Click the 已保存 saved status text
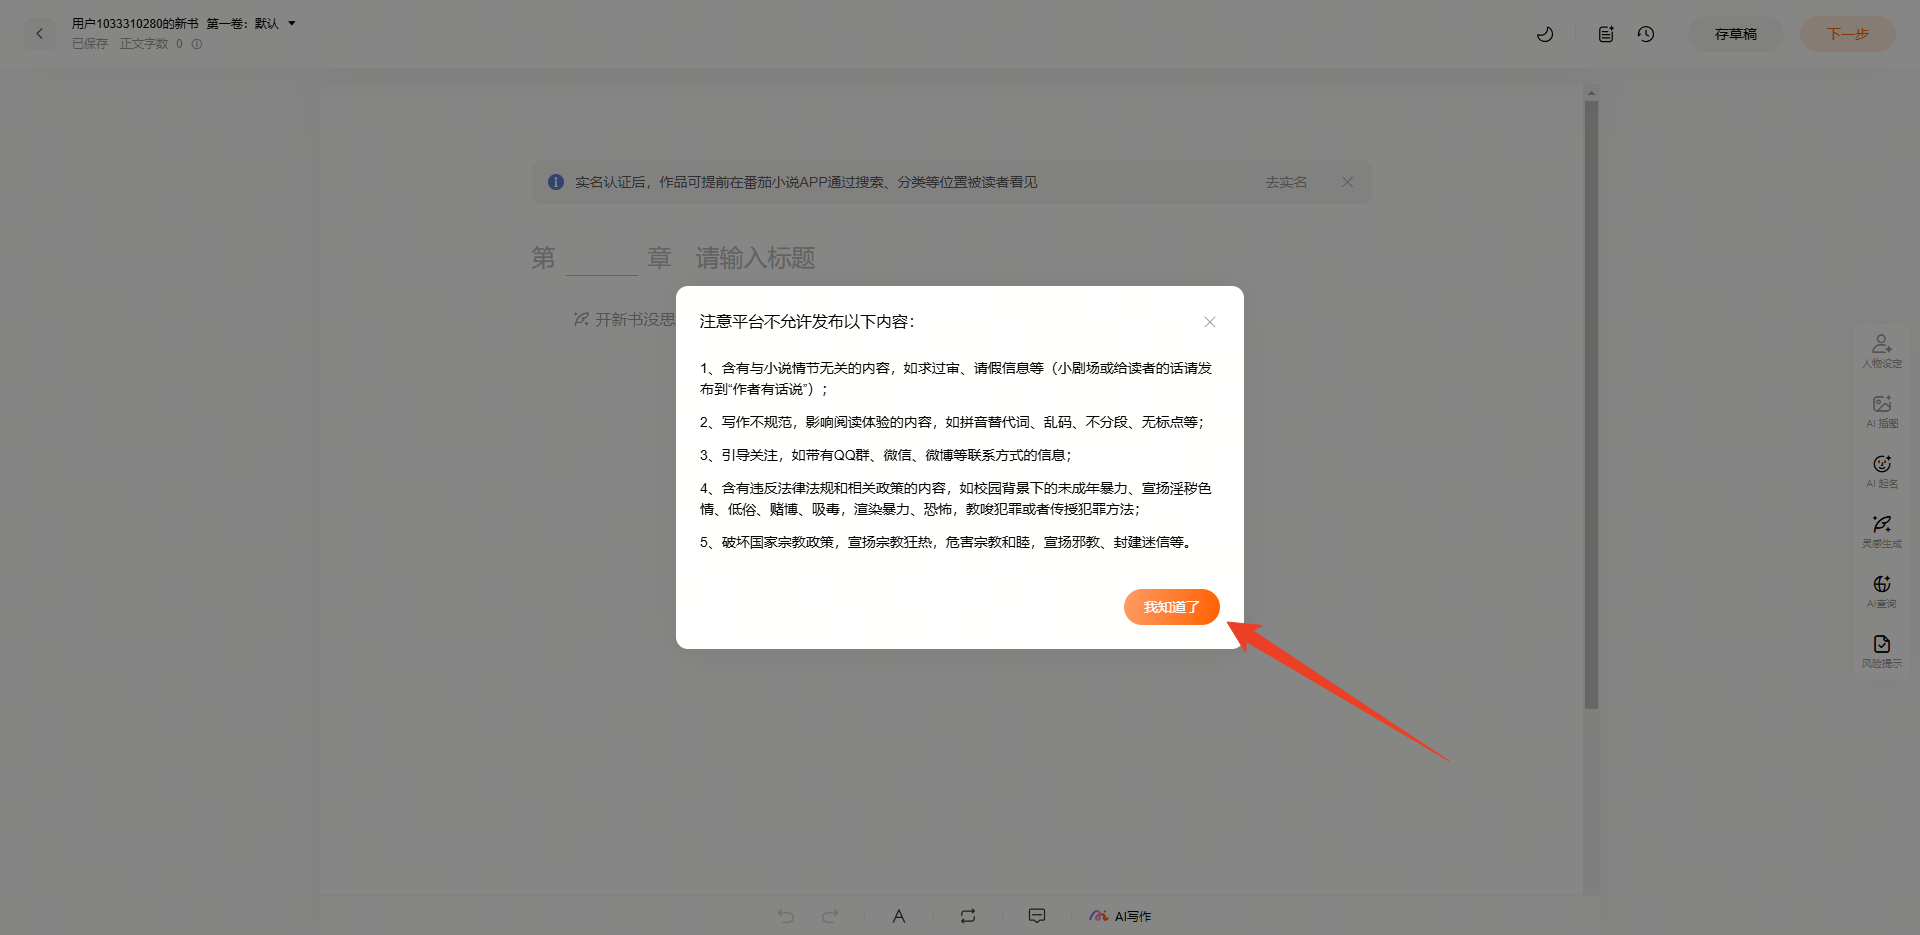This screenshot has width=1920, height=935. point(90,44)
